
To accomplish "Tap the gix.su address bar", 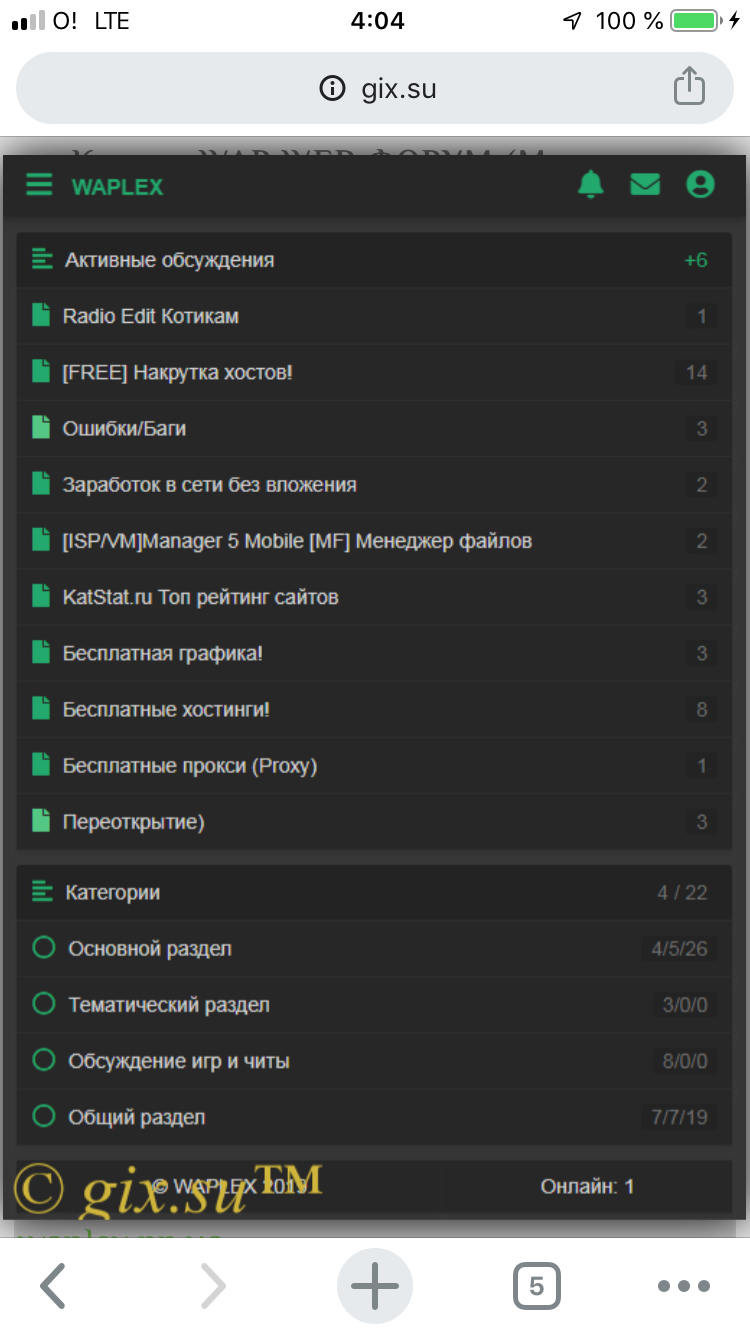I will 377,88.
